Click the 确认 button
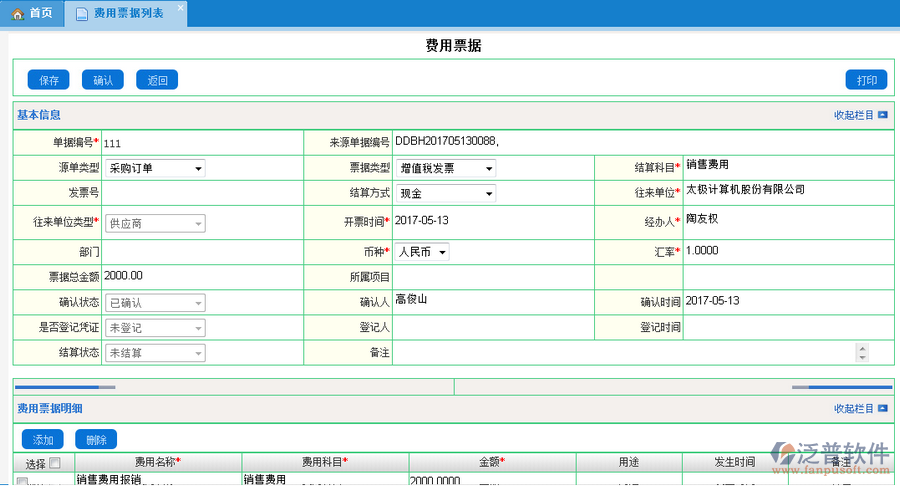This screenshot has height=486, width=900. (x=102, y=80)
